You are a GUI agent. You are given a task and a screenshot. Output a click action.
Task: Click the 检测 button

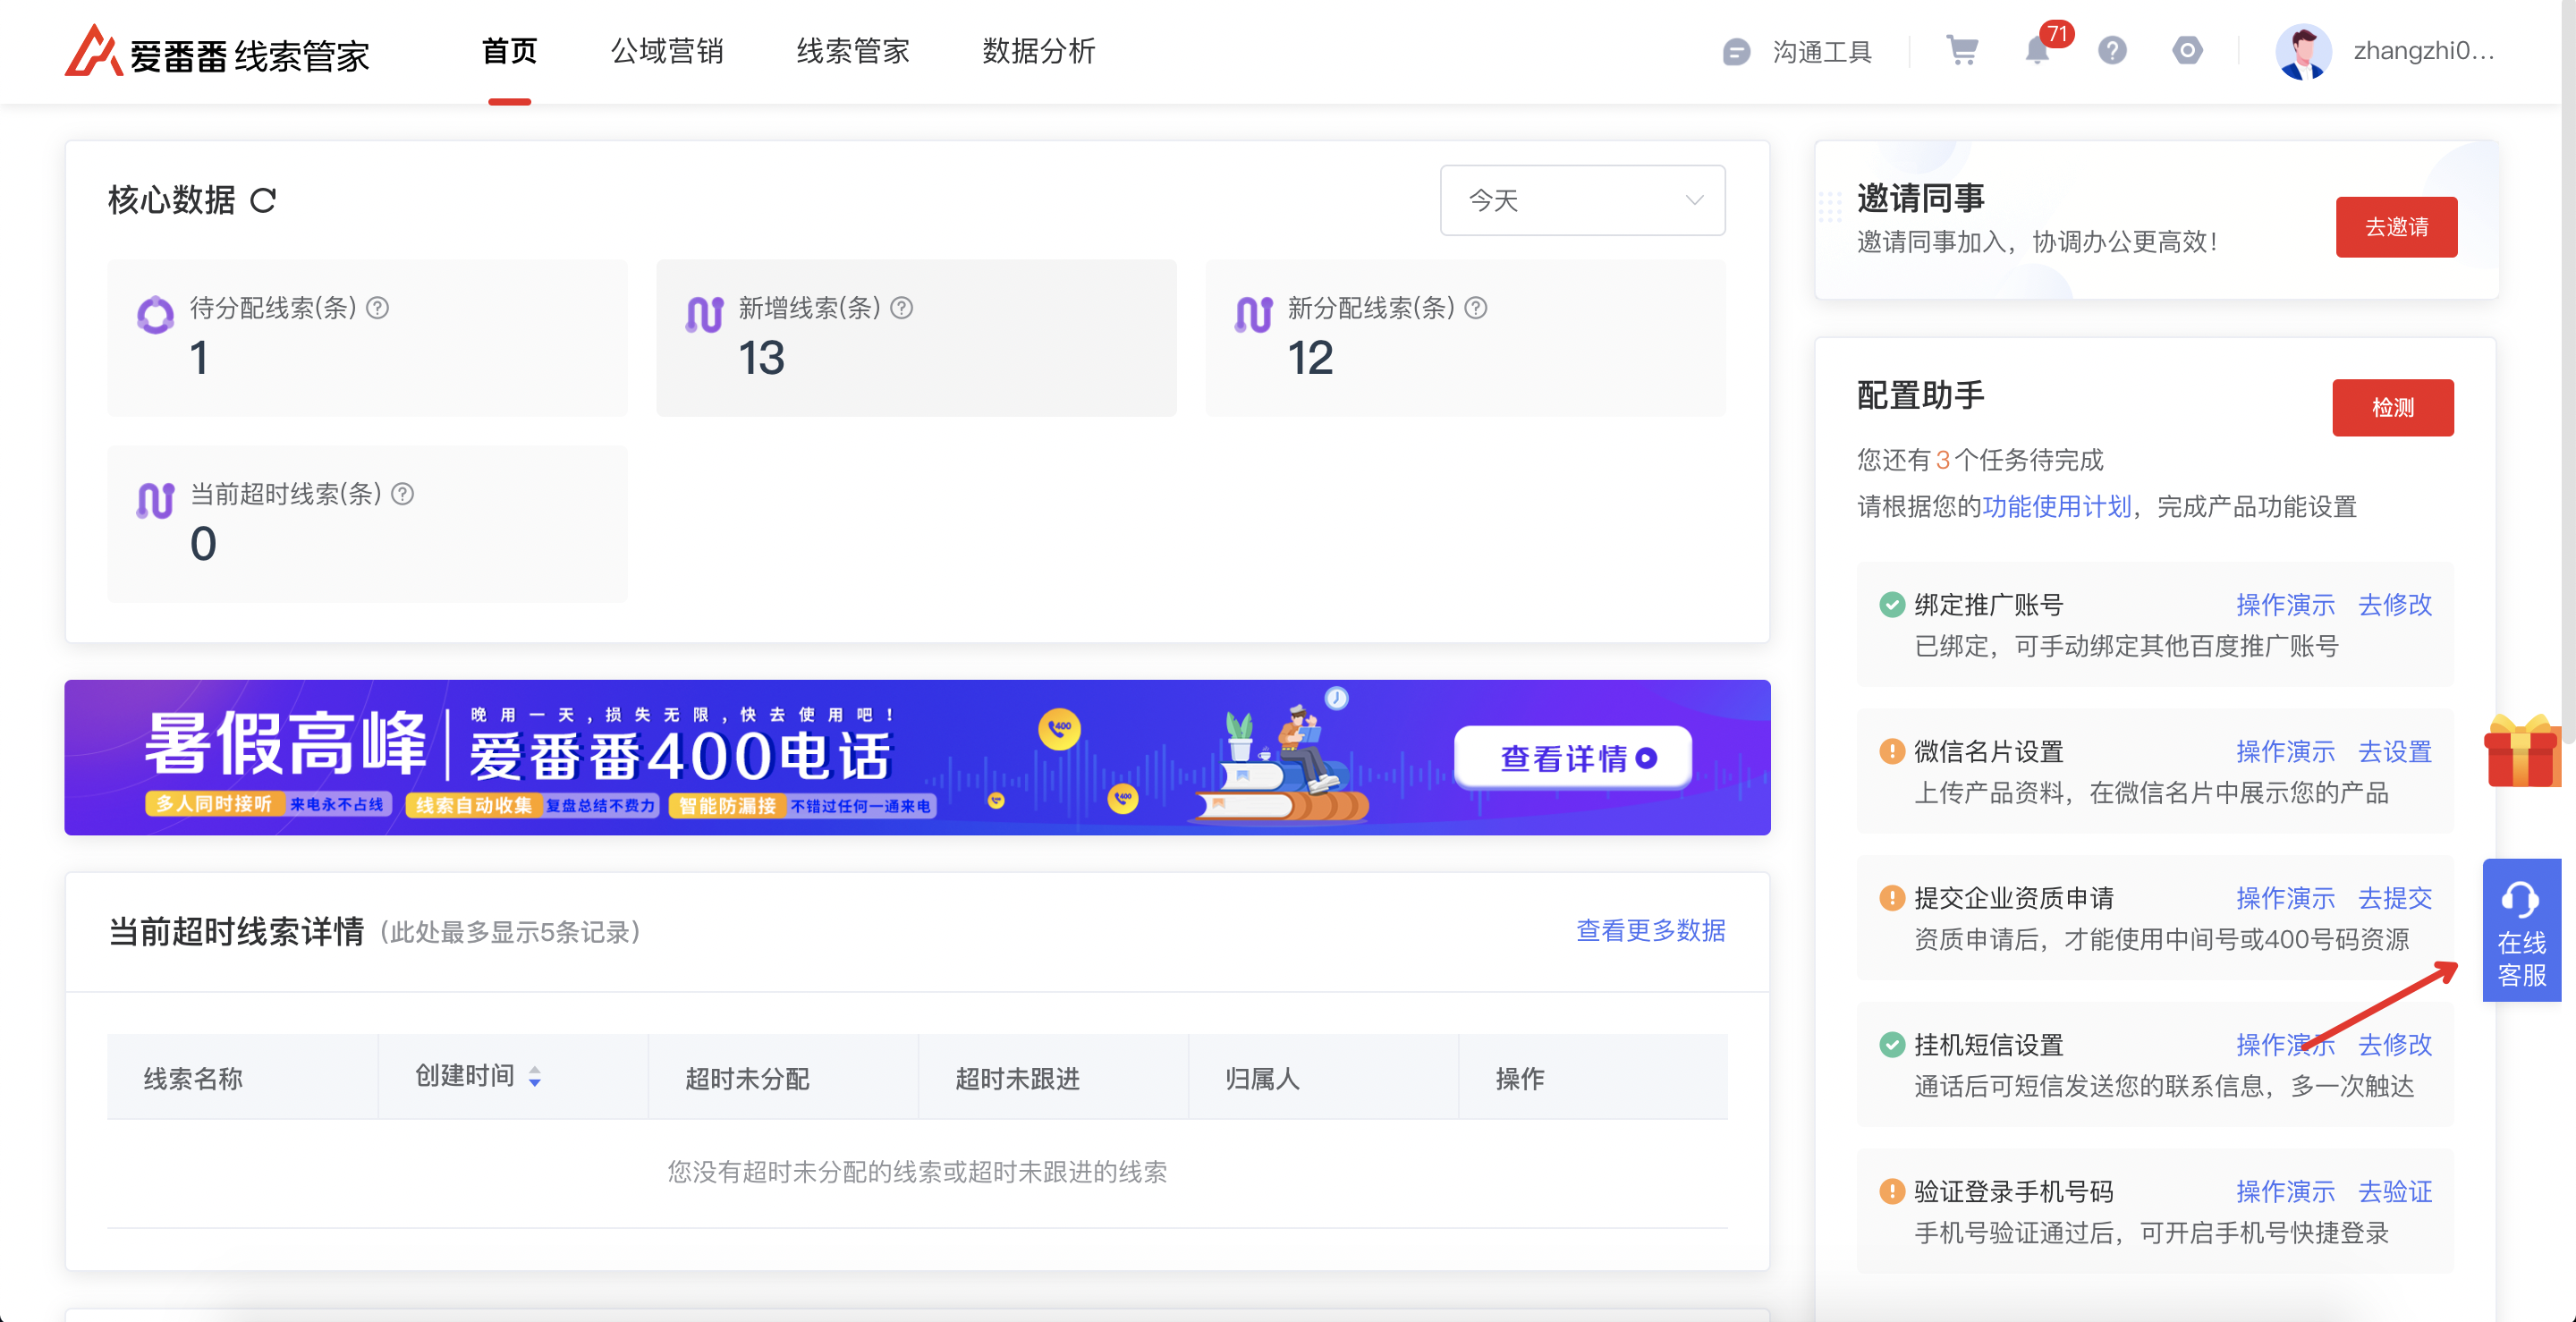pos(2392,407)
